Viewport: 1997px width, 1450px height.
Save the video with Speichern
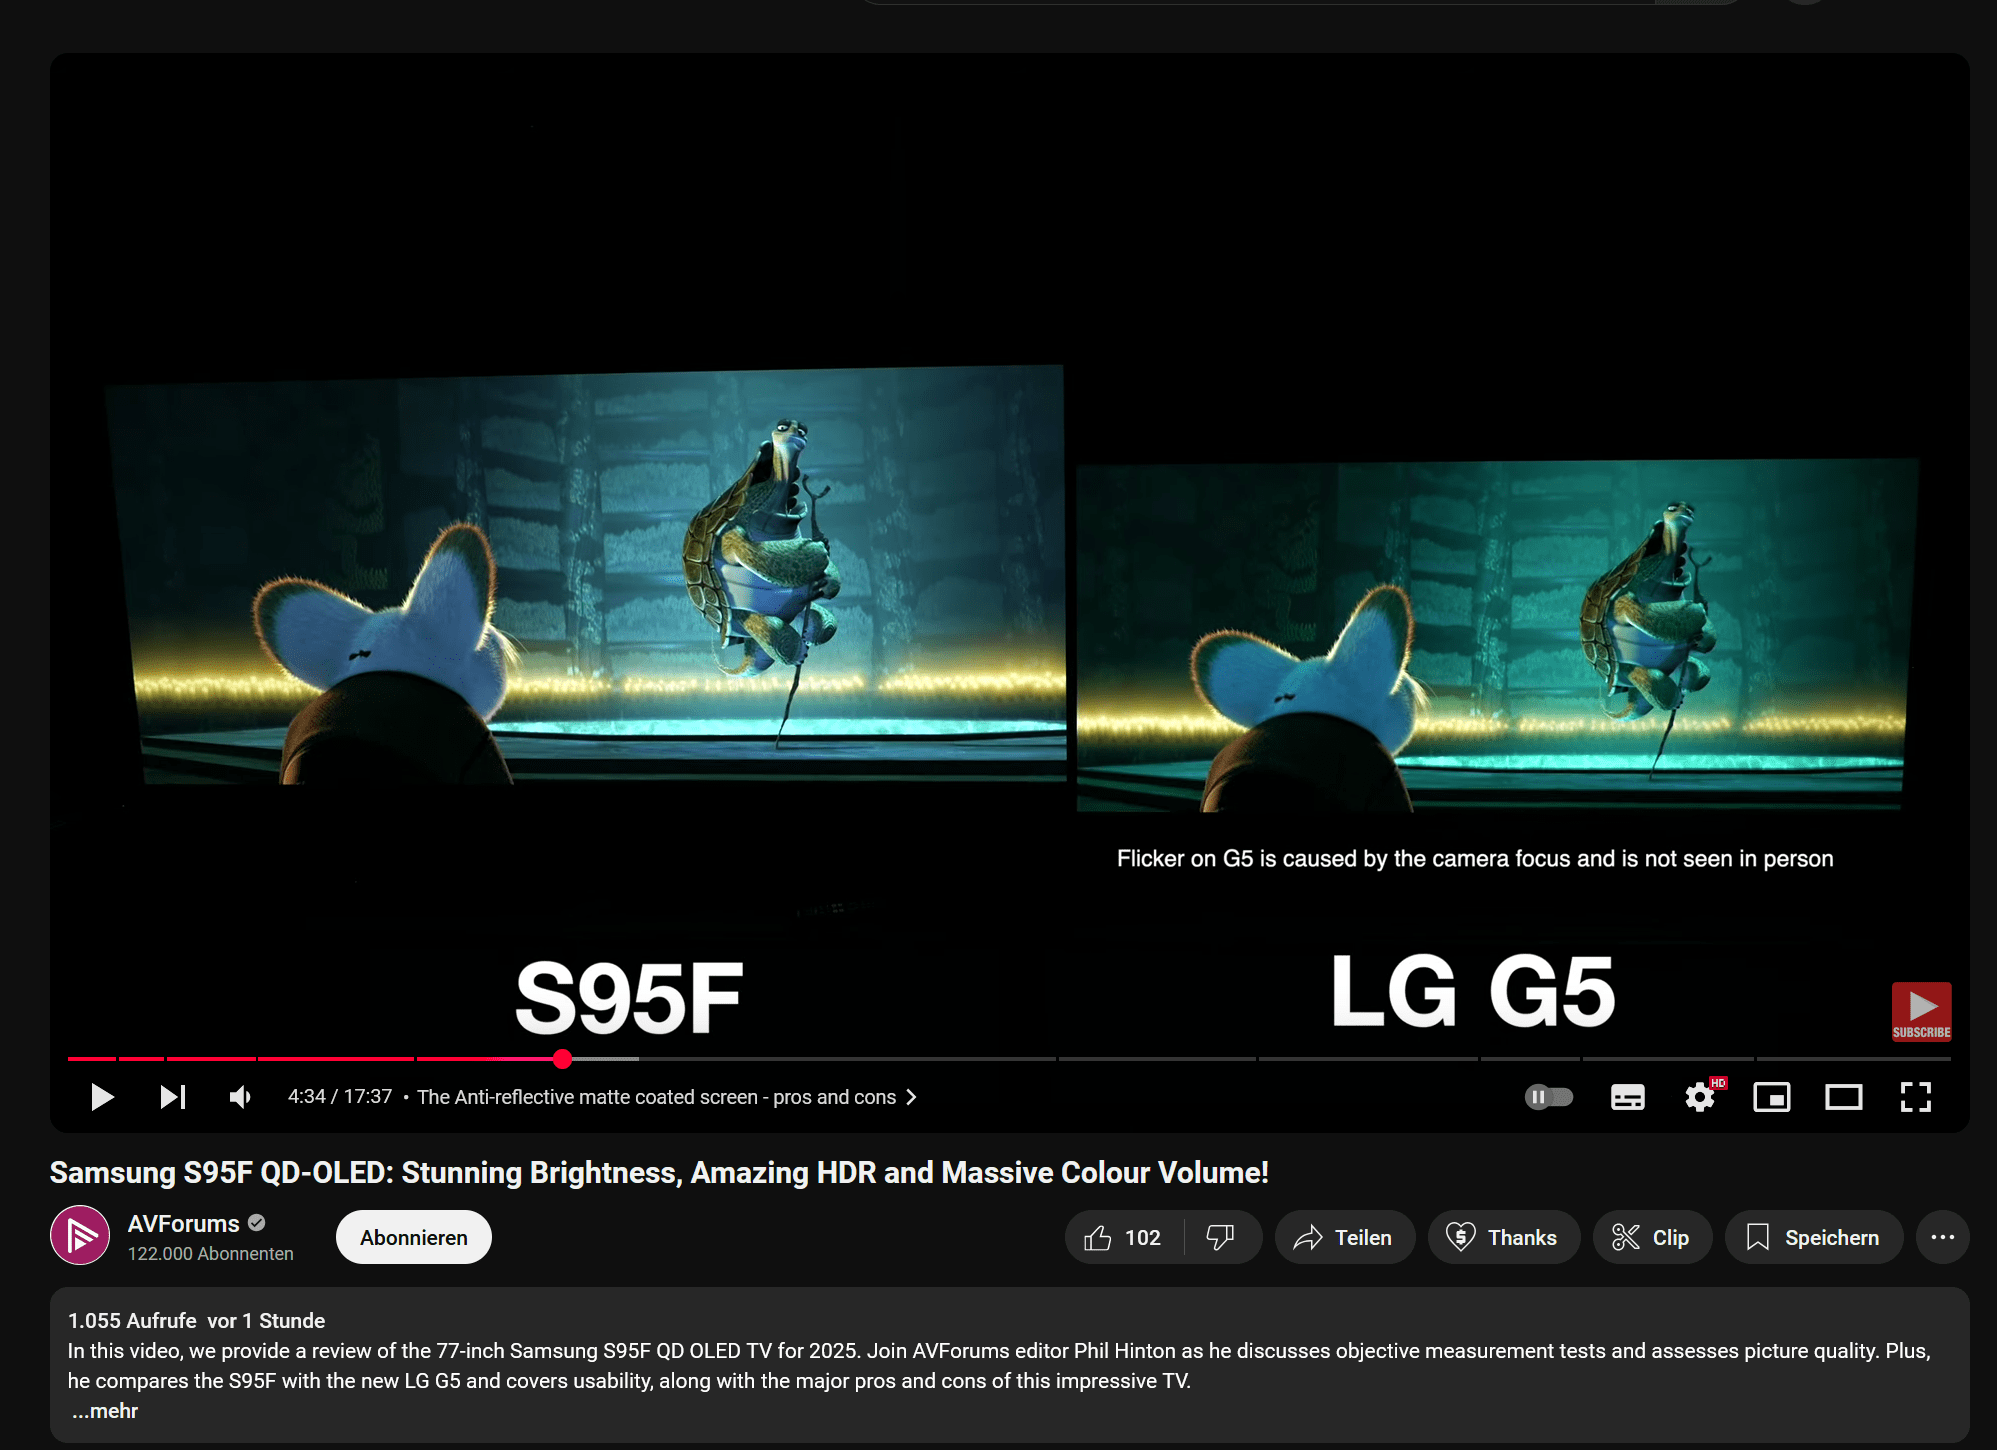point(1814,1238)
